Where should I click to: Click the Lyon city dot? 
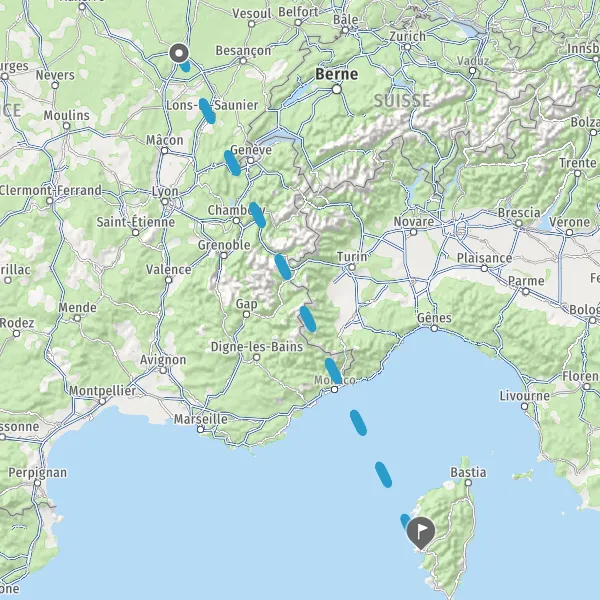point(165,202)
